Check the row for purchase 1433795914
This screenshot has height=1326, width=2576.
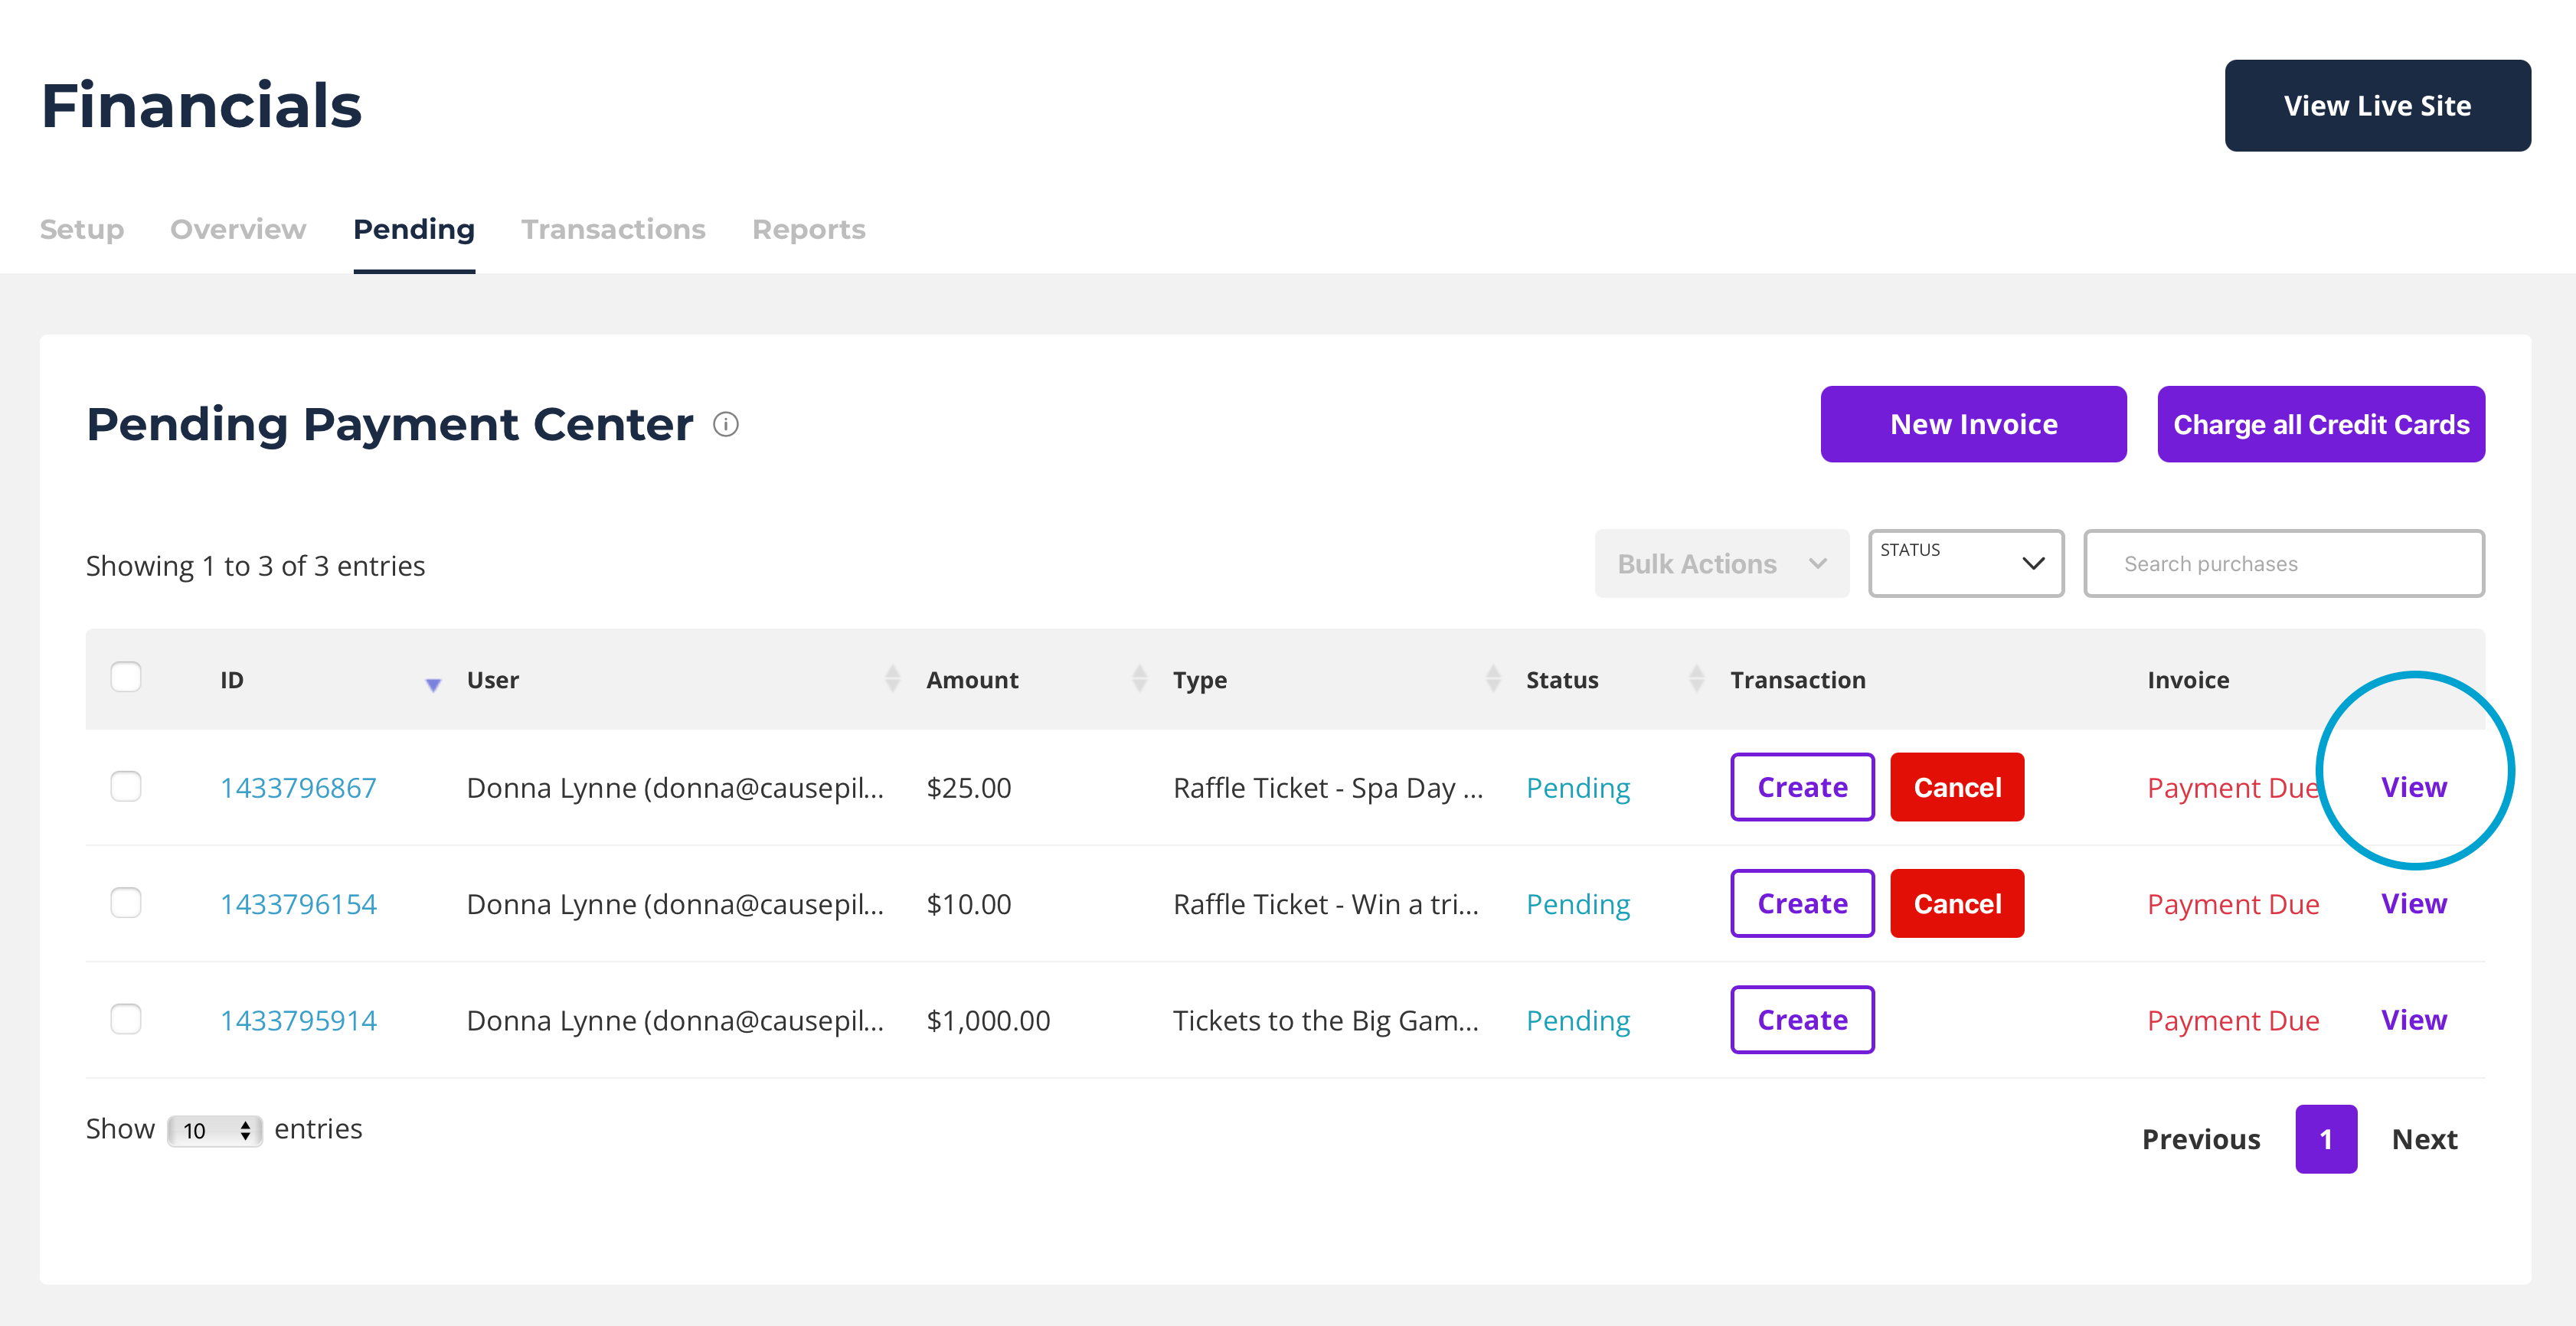click(126, 1019)
